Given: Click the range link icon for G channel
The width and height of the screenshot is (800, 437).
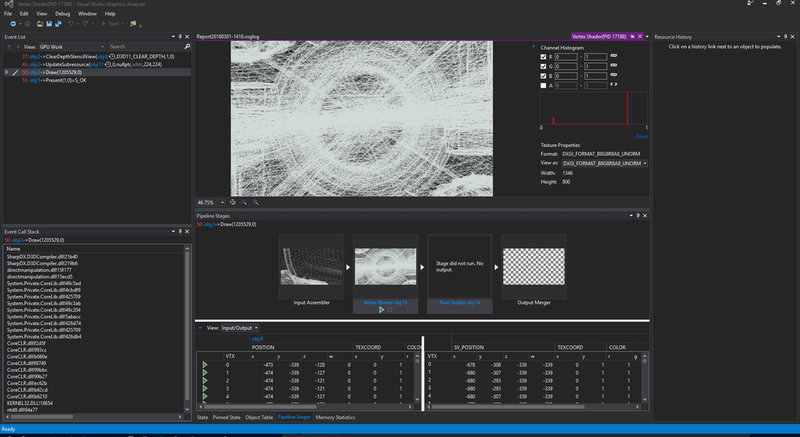Looking at the screenshot, I should coord(613,66).
